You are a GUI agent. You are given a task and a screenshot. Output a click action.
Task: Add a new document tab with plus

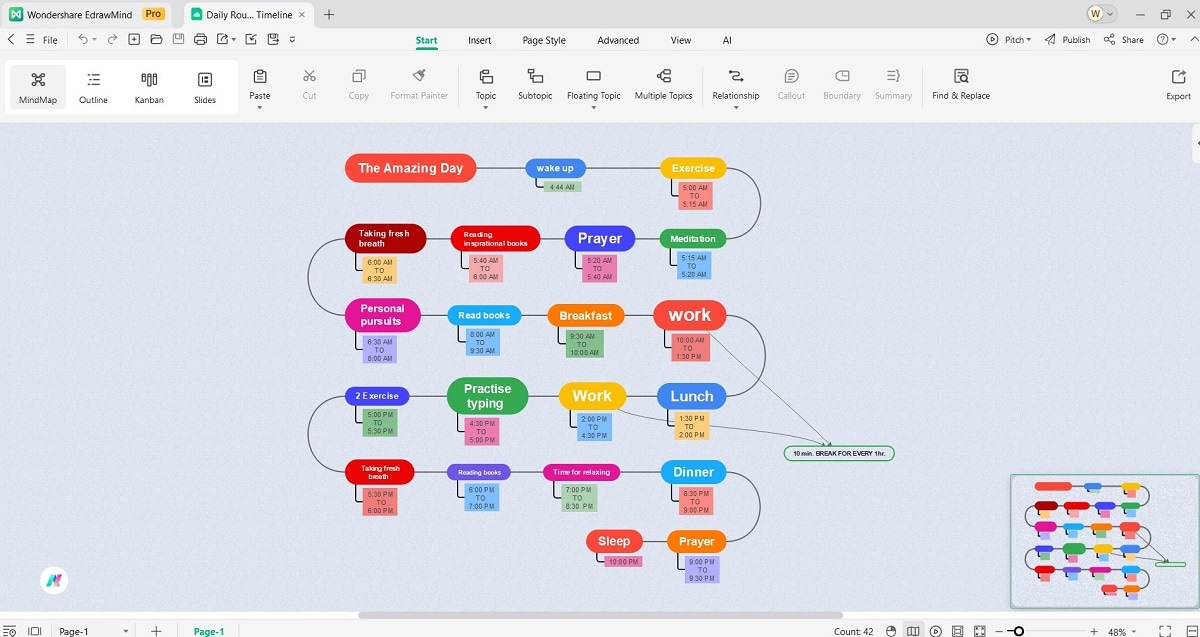click(x=329, y=14)
